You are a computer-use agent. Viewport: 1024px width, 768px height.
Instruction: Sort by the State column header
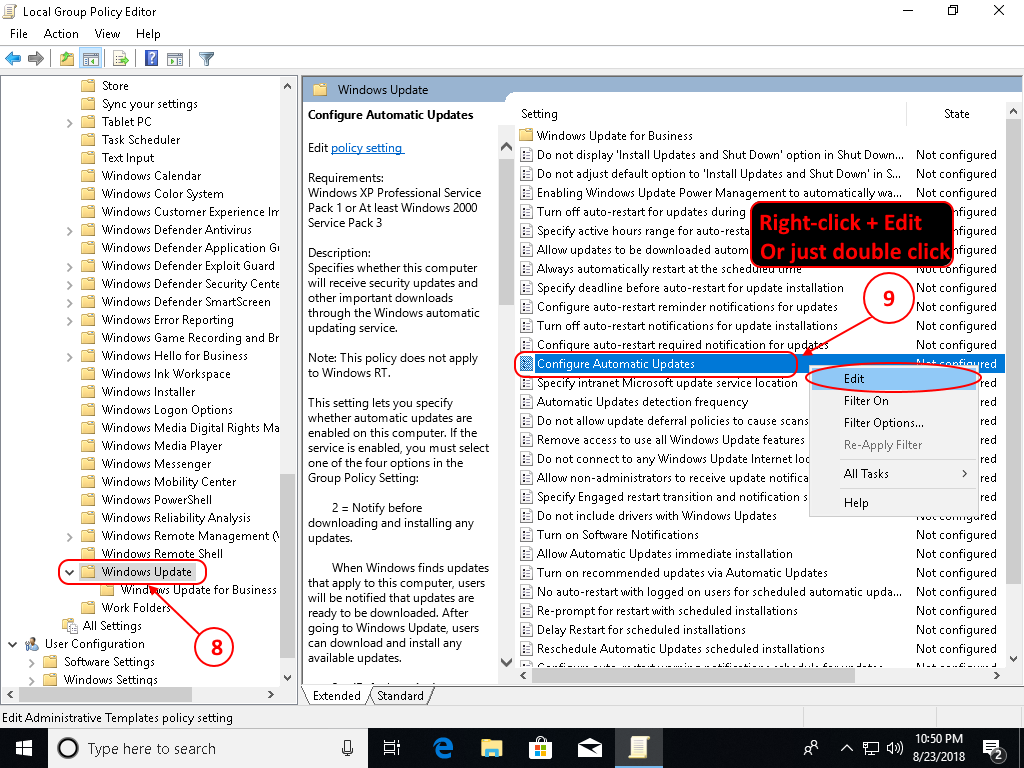[956, 114]
